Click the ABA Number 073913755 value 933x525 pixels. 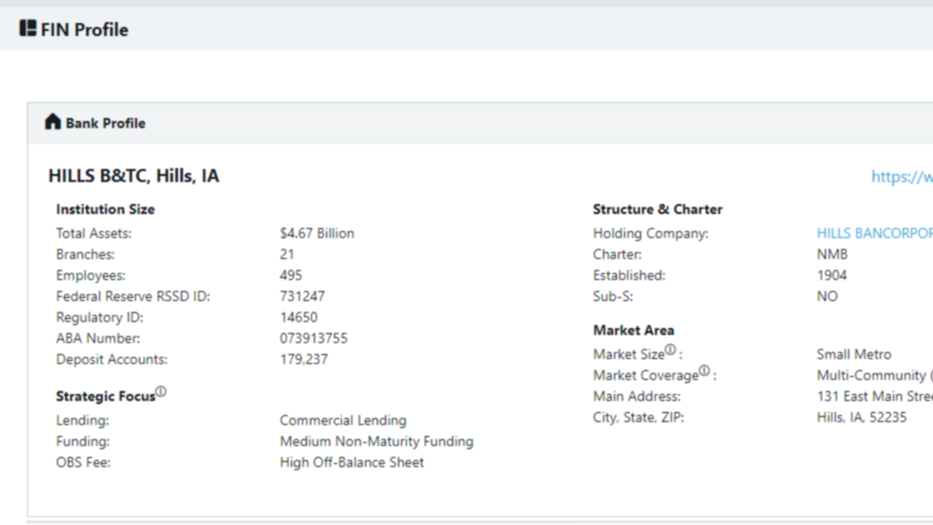pyautogui.click(x=314, y=338)
